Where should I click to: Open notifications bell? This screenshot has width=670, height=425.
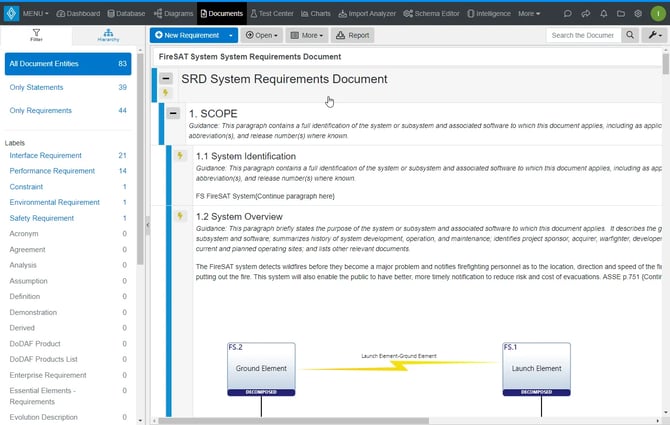pos(603,14)
